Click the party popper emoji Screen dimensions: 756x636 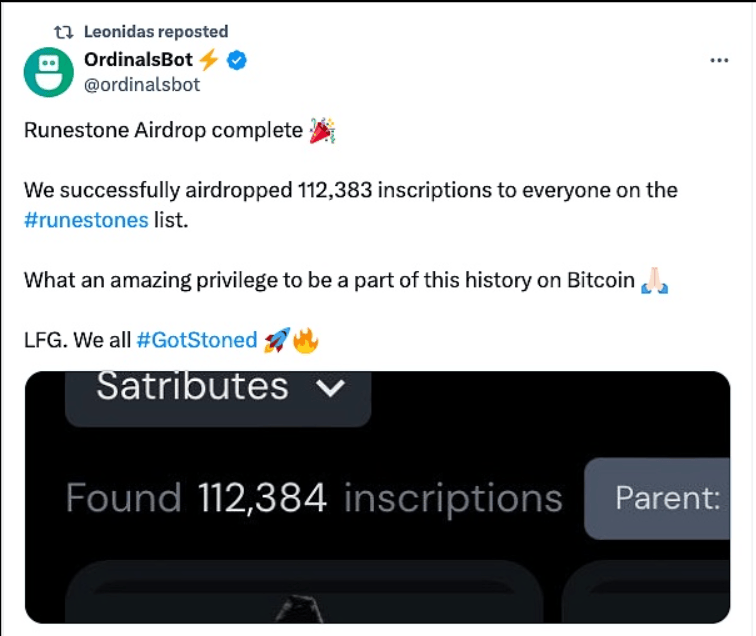pyautogui.click(x=321, y=132)
